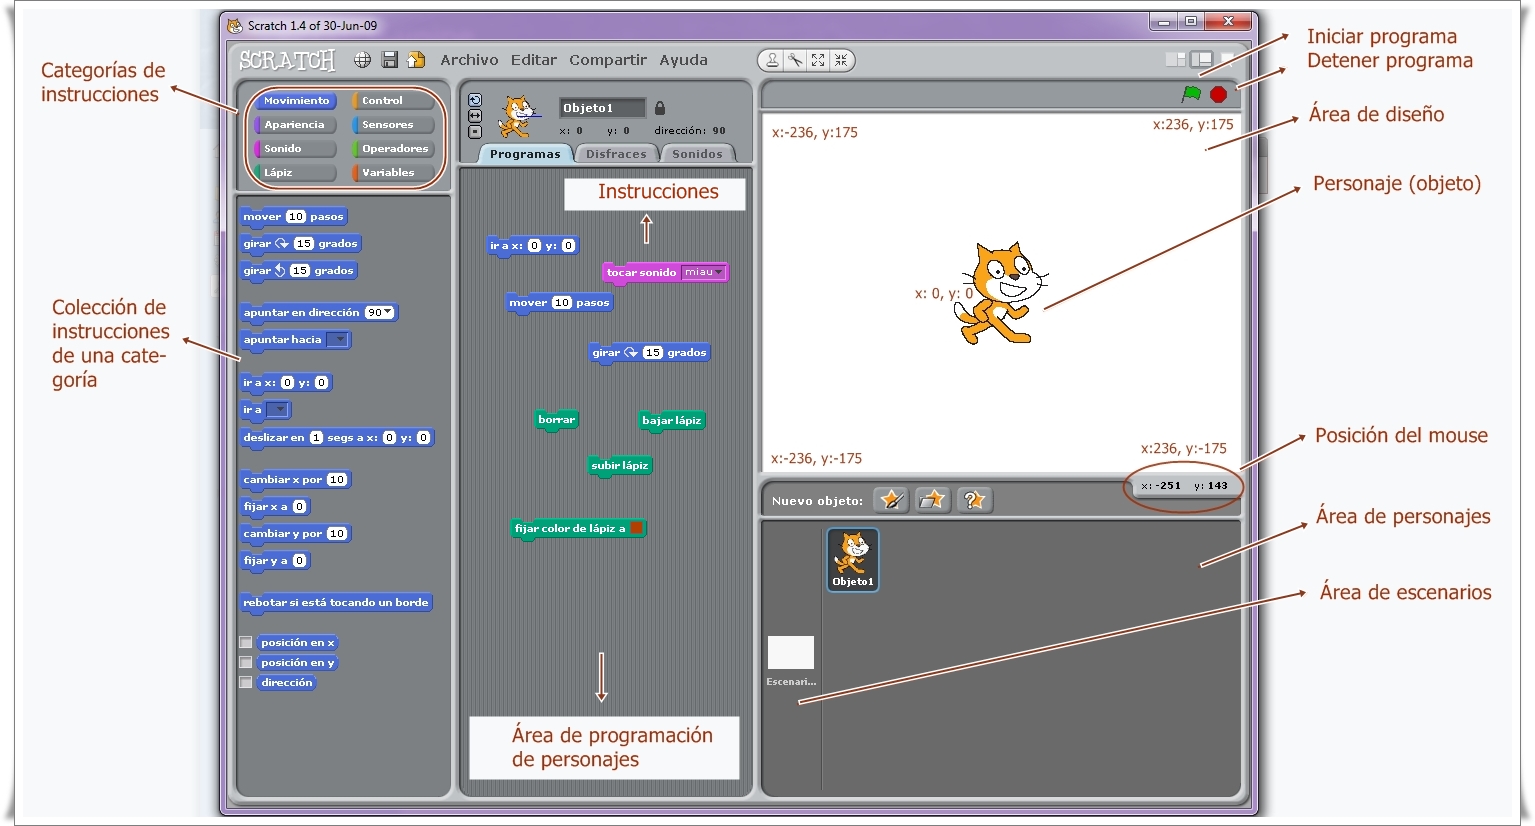Click the Objeto1 sprite name field
The image size is (1535, 826).
[601, 108]
